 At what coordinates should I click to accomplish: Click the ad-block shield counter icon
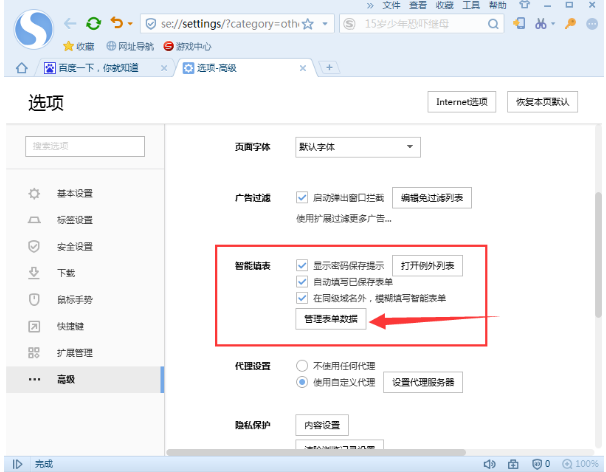pos(541,464)
